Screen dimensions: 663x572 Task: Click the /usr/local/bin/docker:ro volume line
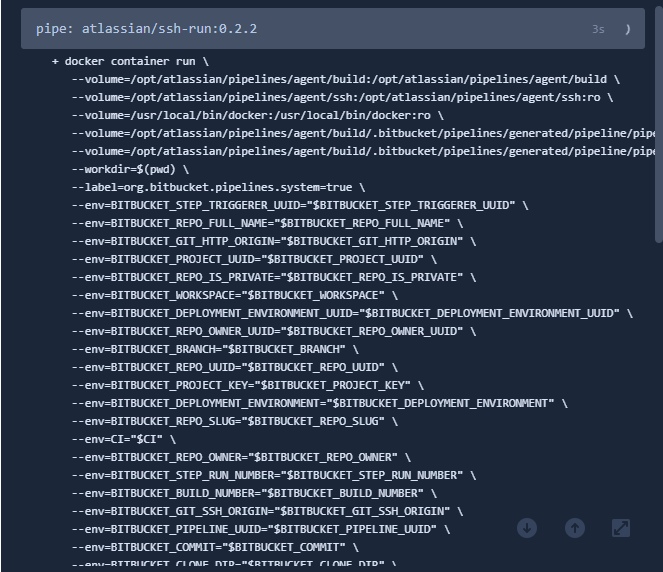pyautogui.click(x=258, y=115)
